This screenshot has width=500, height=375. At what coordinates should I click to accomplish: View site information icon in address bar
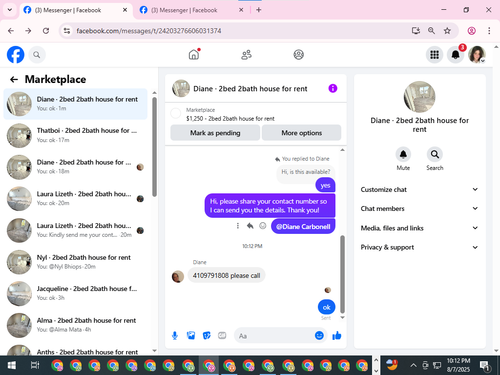point(67,31)
